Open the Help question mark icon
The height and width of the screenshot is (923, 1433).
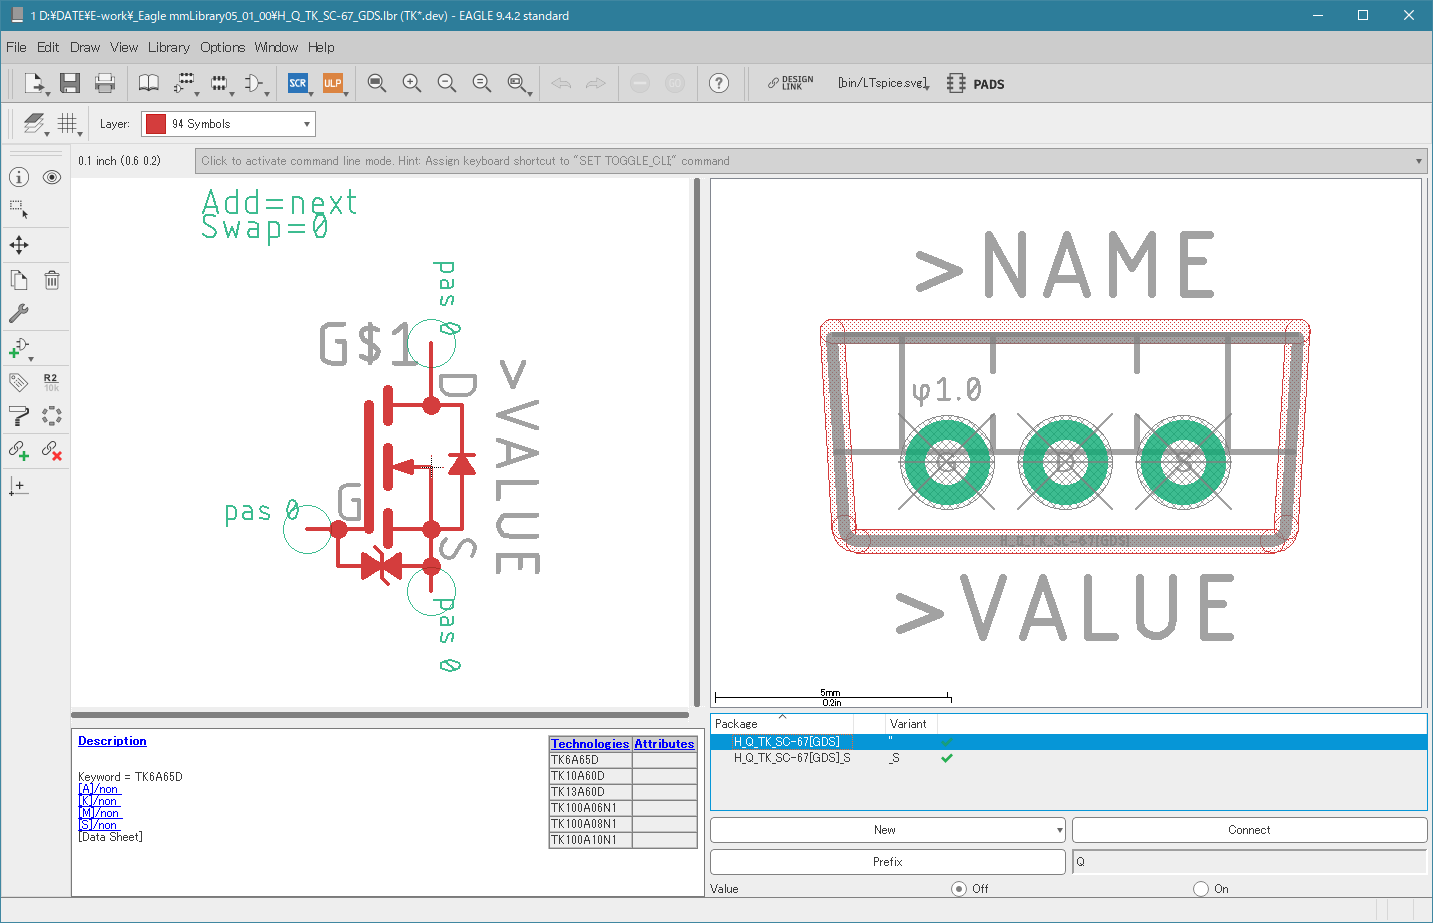pos(718,83)
